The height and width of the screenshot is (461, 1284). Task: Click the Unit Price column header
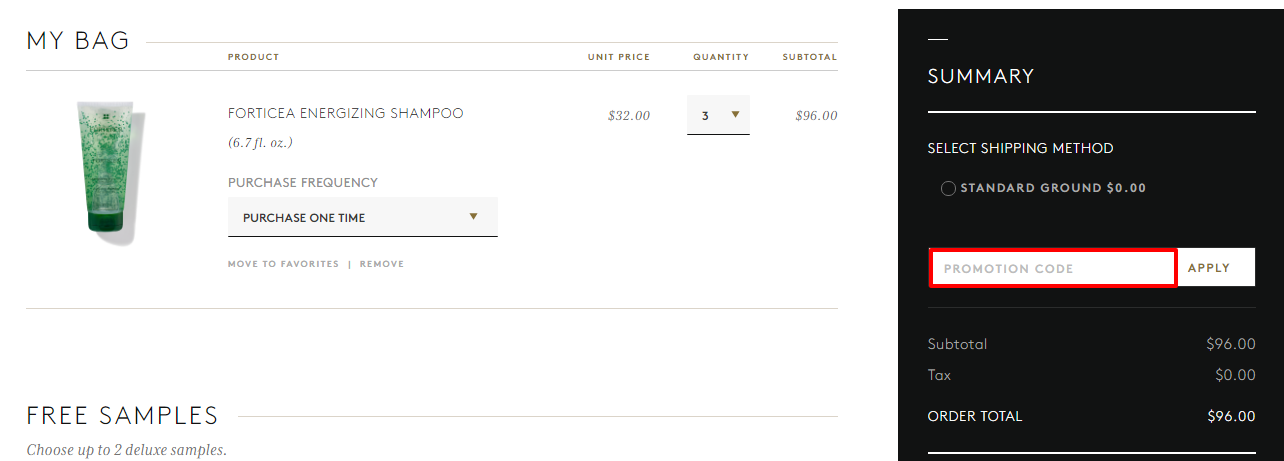click(619, 57)
